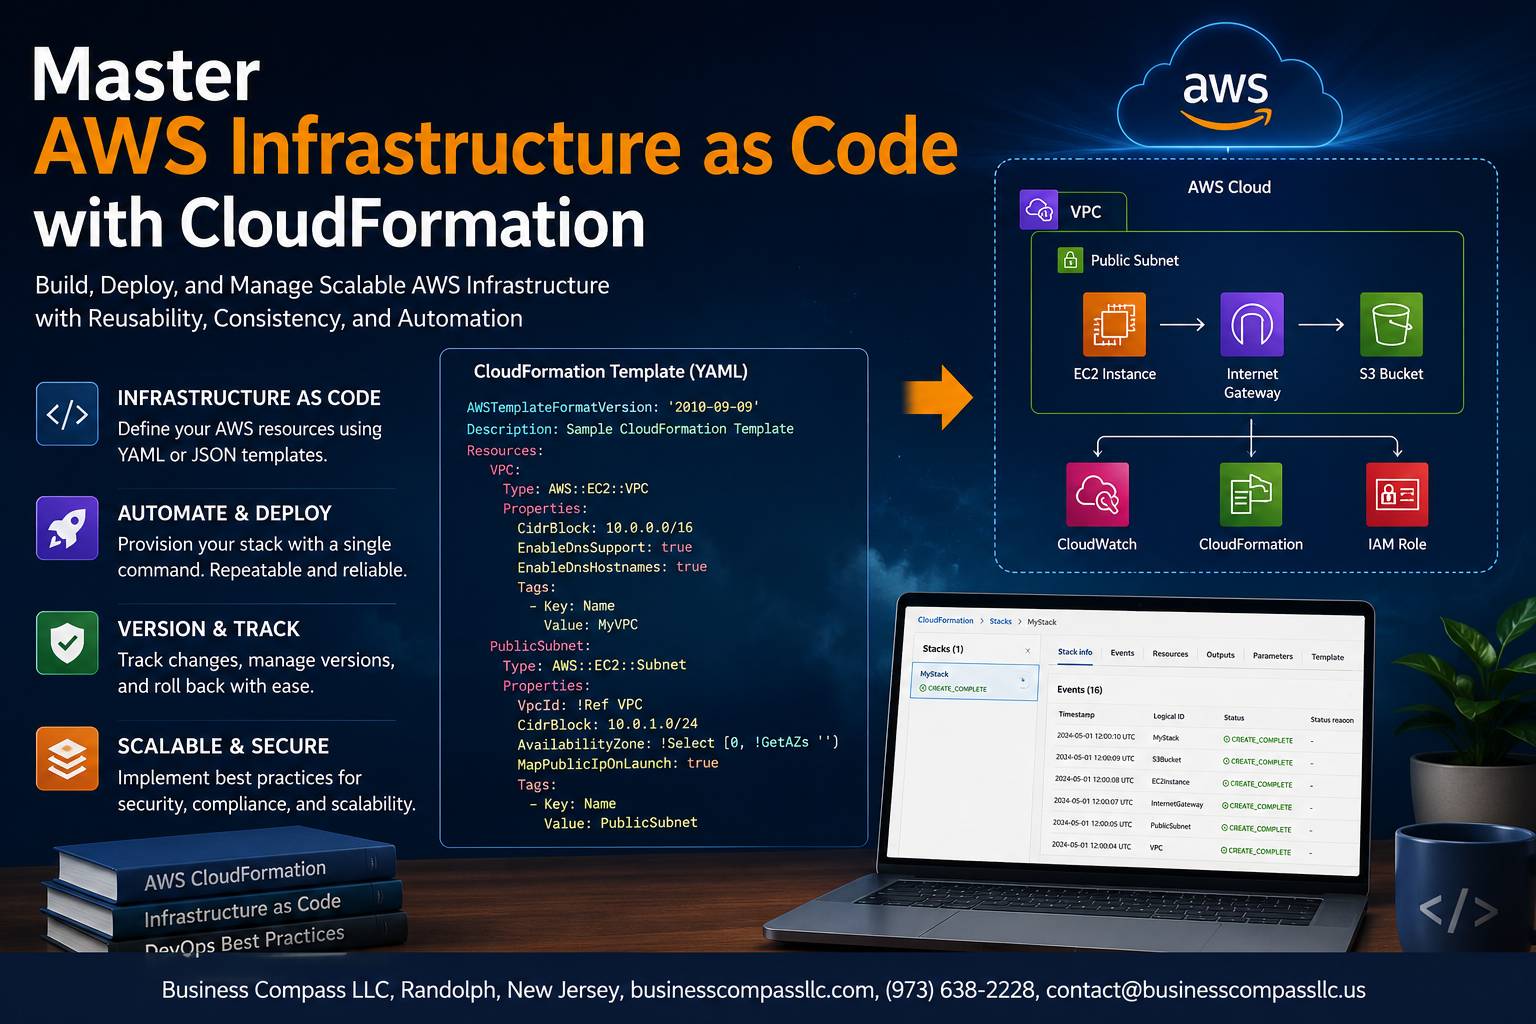Click the VpcId !Ref VPC line
The height and width of the screenshot is (1024, 1536).
pyautogui.click(x=580, y=705)
